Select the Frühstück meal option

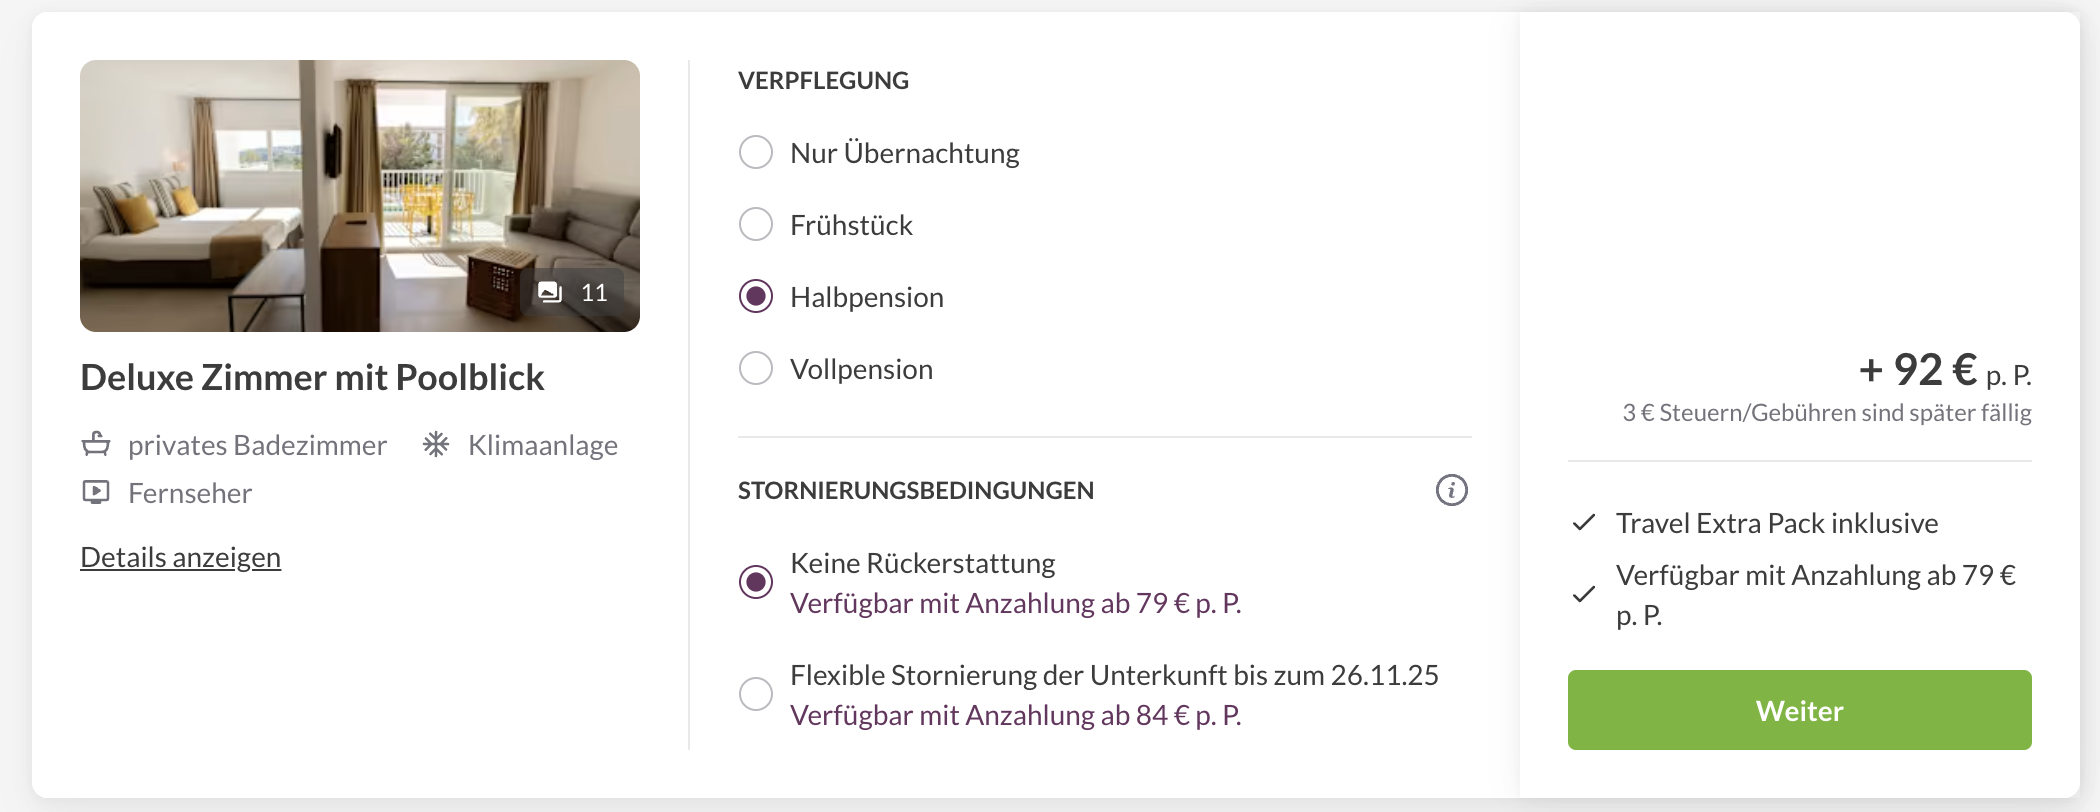click(x=756, y=225)
